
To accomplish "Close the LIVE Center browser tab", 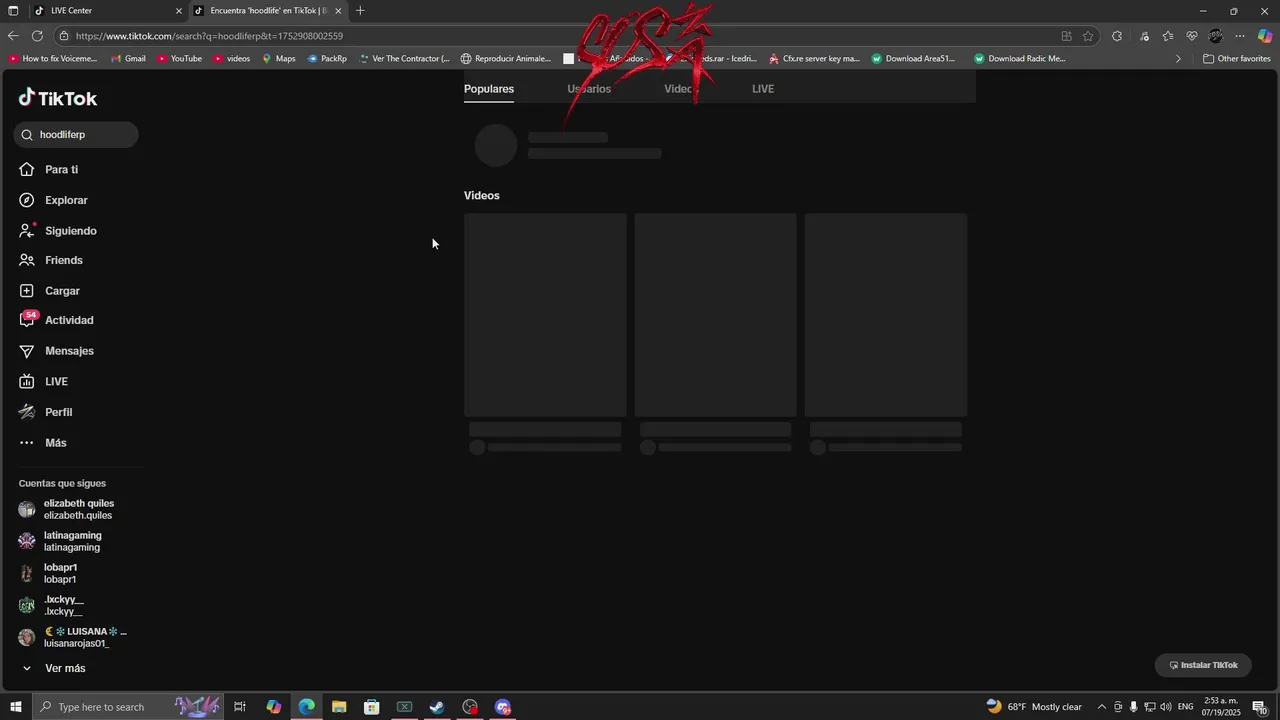I will [x=179, y=11].
